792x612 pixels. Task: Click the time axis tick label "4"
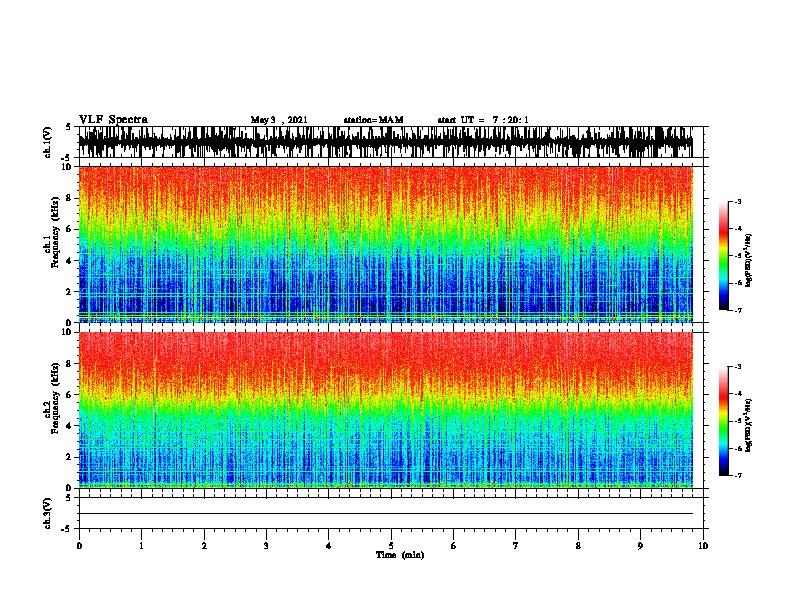click(x=329, y=546)
